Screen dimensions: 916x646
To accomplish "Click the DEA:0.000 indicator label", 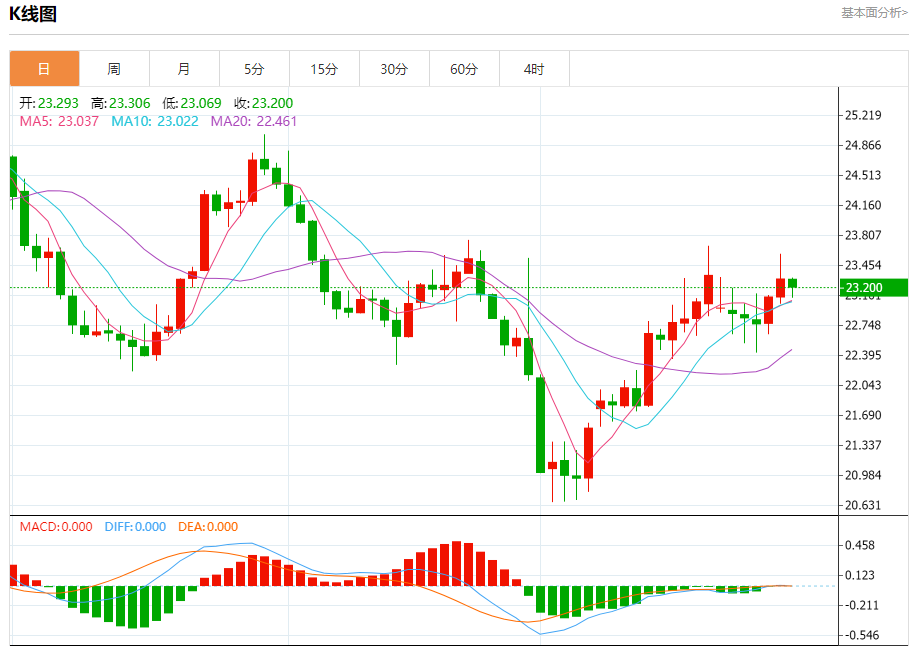I will click(x=208, y=527).
